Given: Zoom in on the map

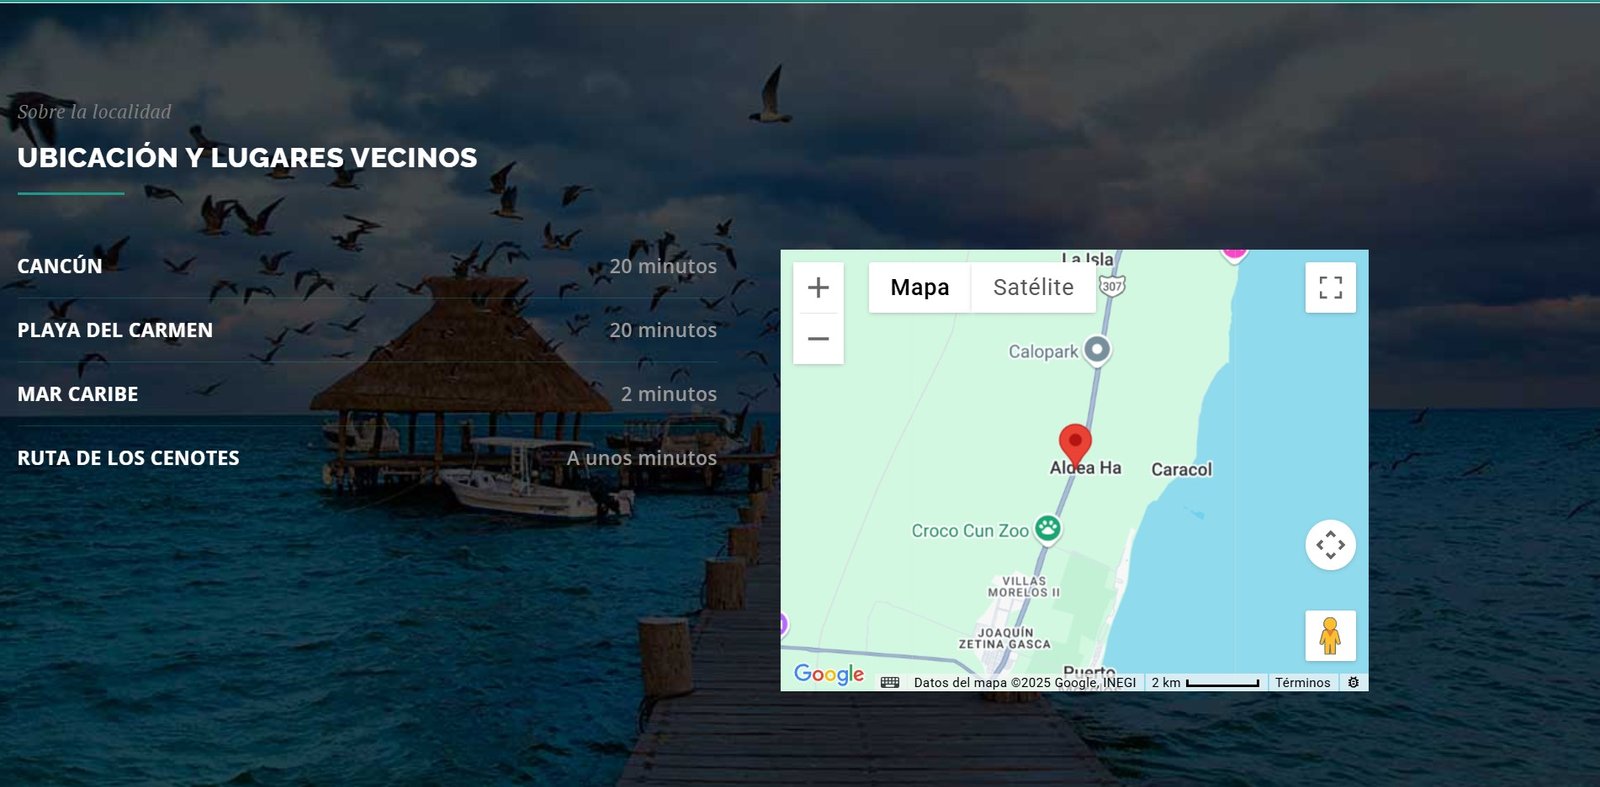Looking at the screenshot, I should point(818,288).
